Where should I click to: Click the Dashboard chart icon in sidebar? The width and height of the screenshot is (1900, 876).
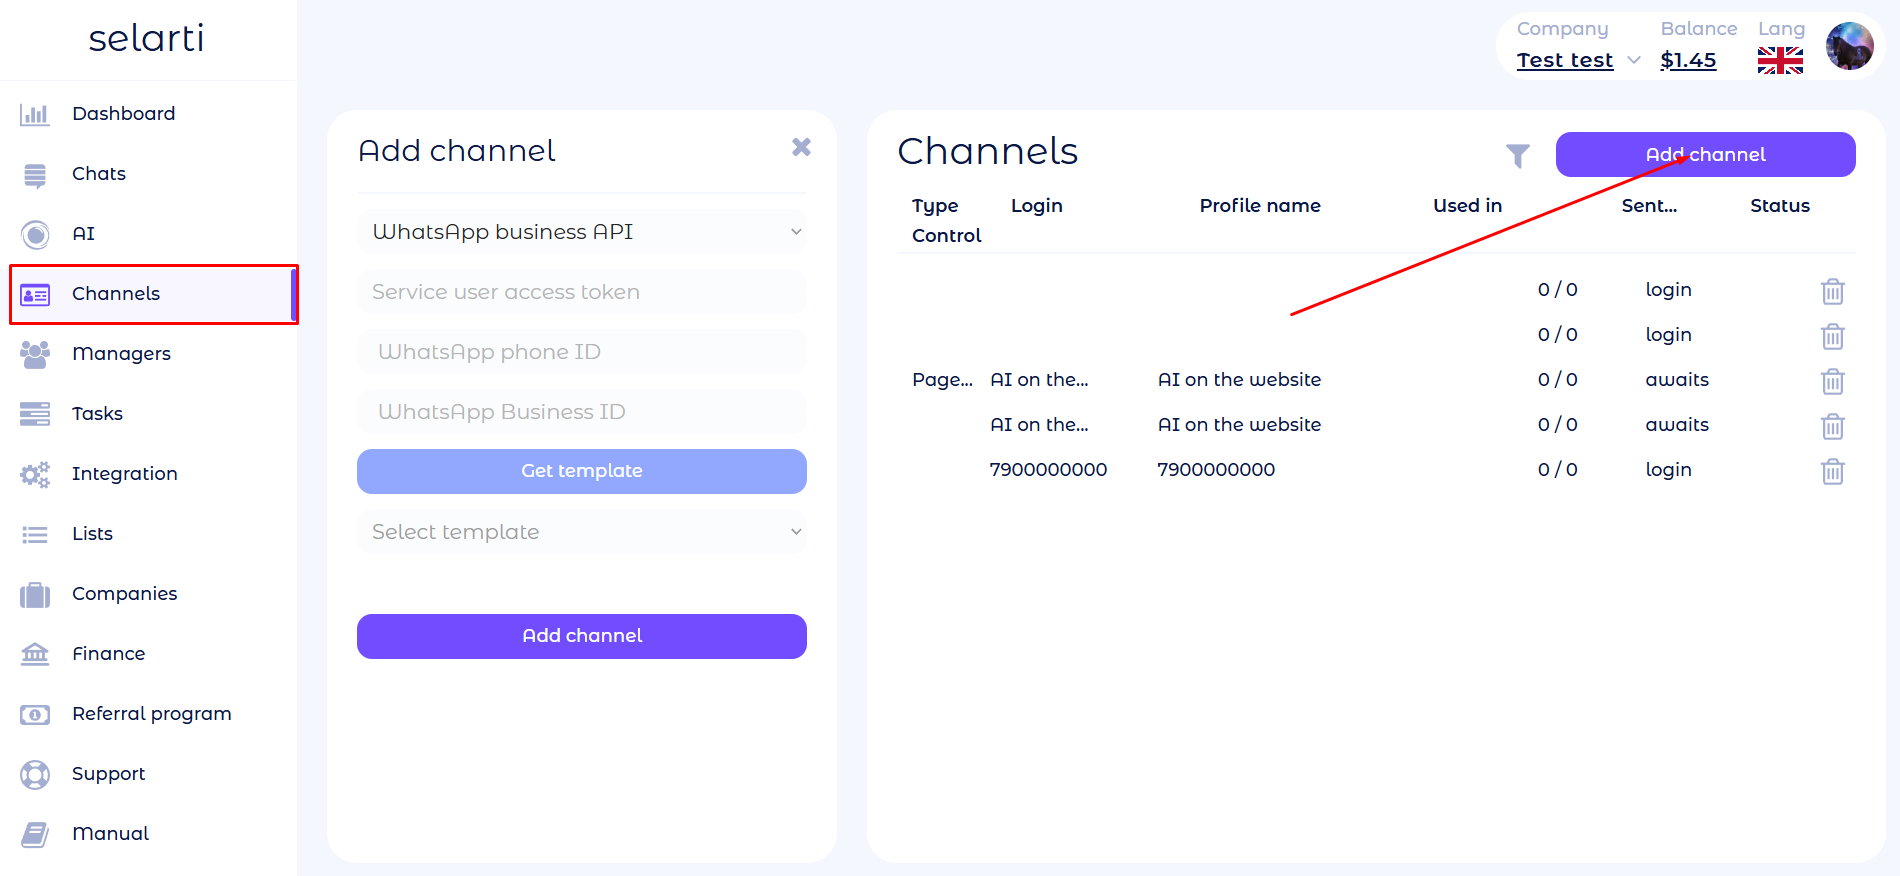(35, 114)
